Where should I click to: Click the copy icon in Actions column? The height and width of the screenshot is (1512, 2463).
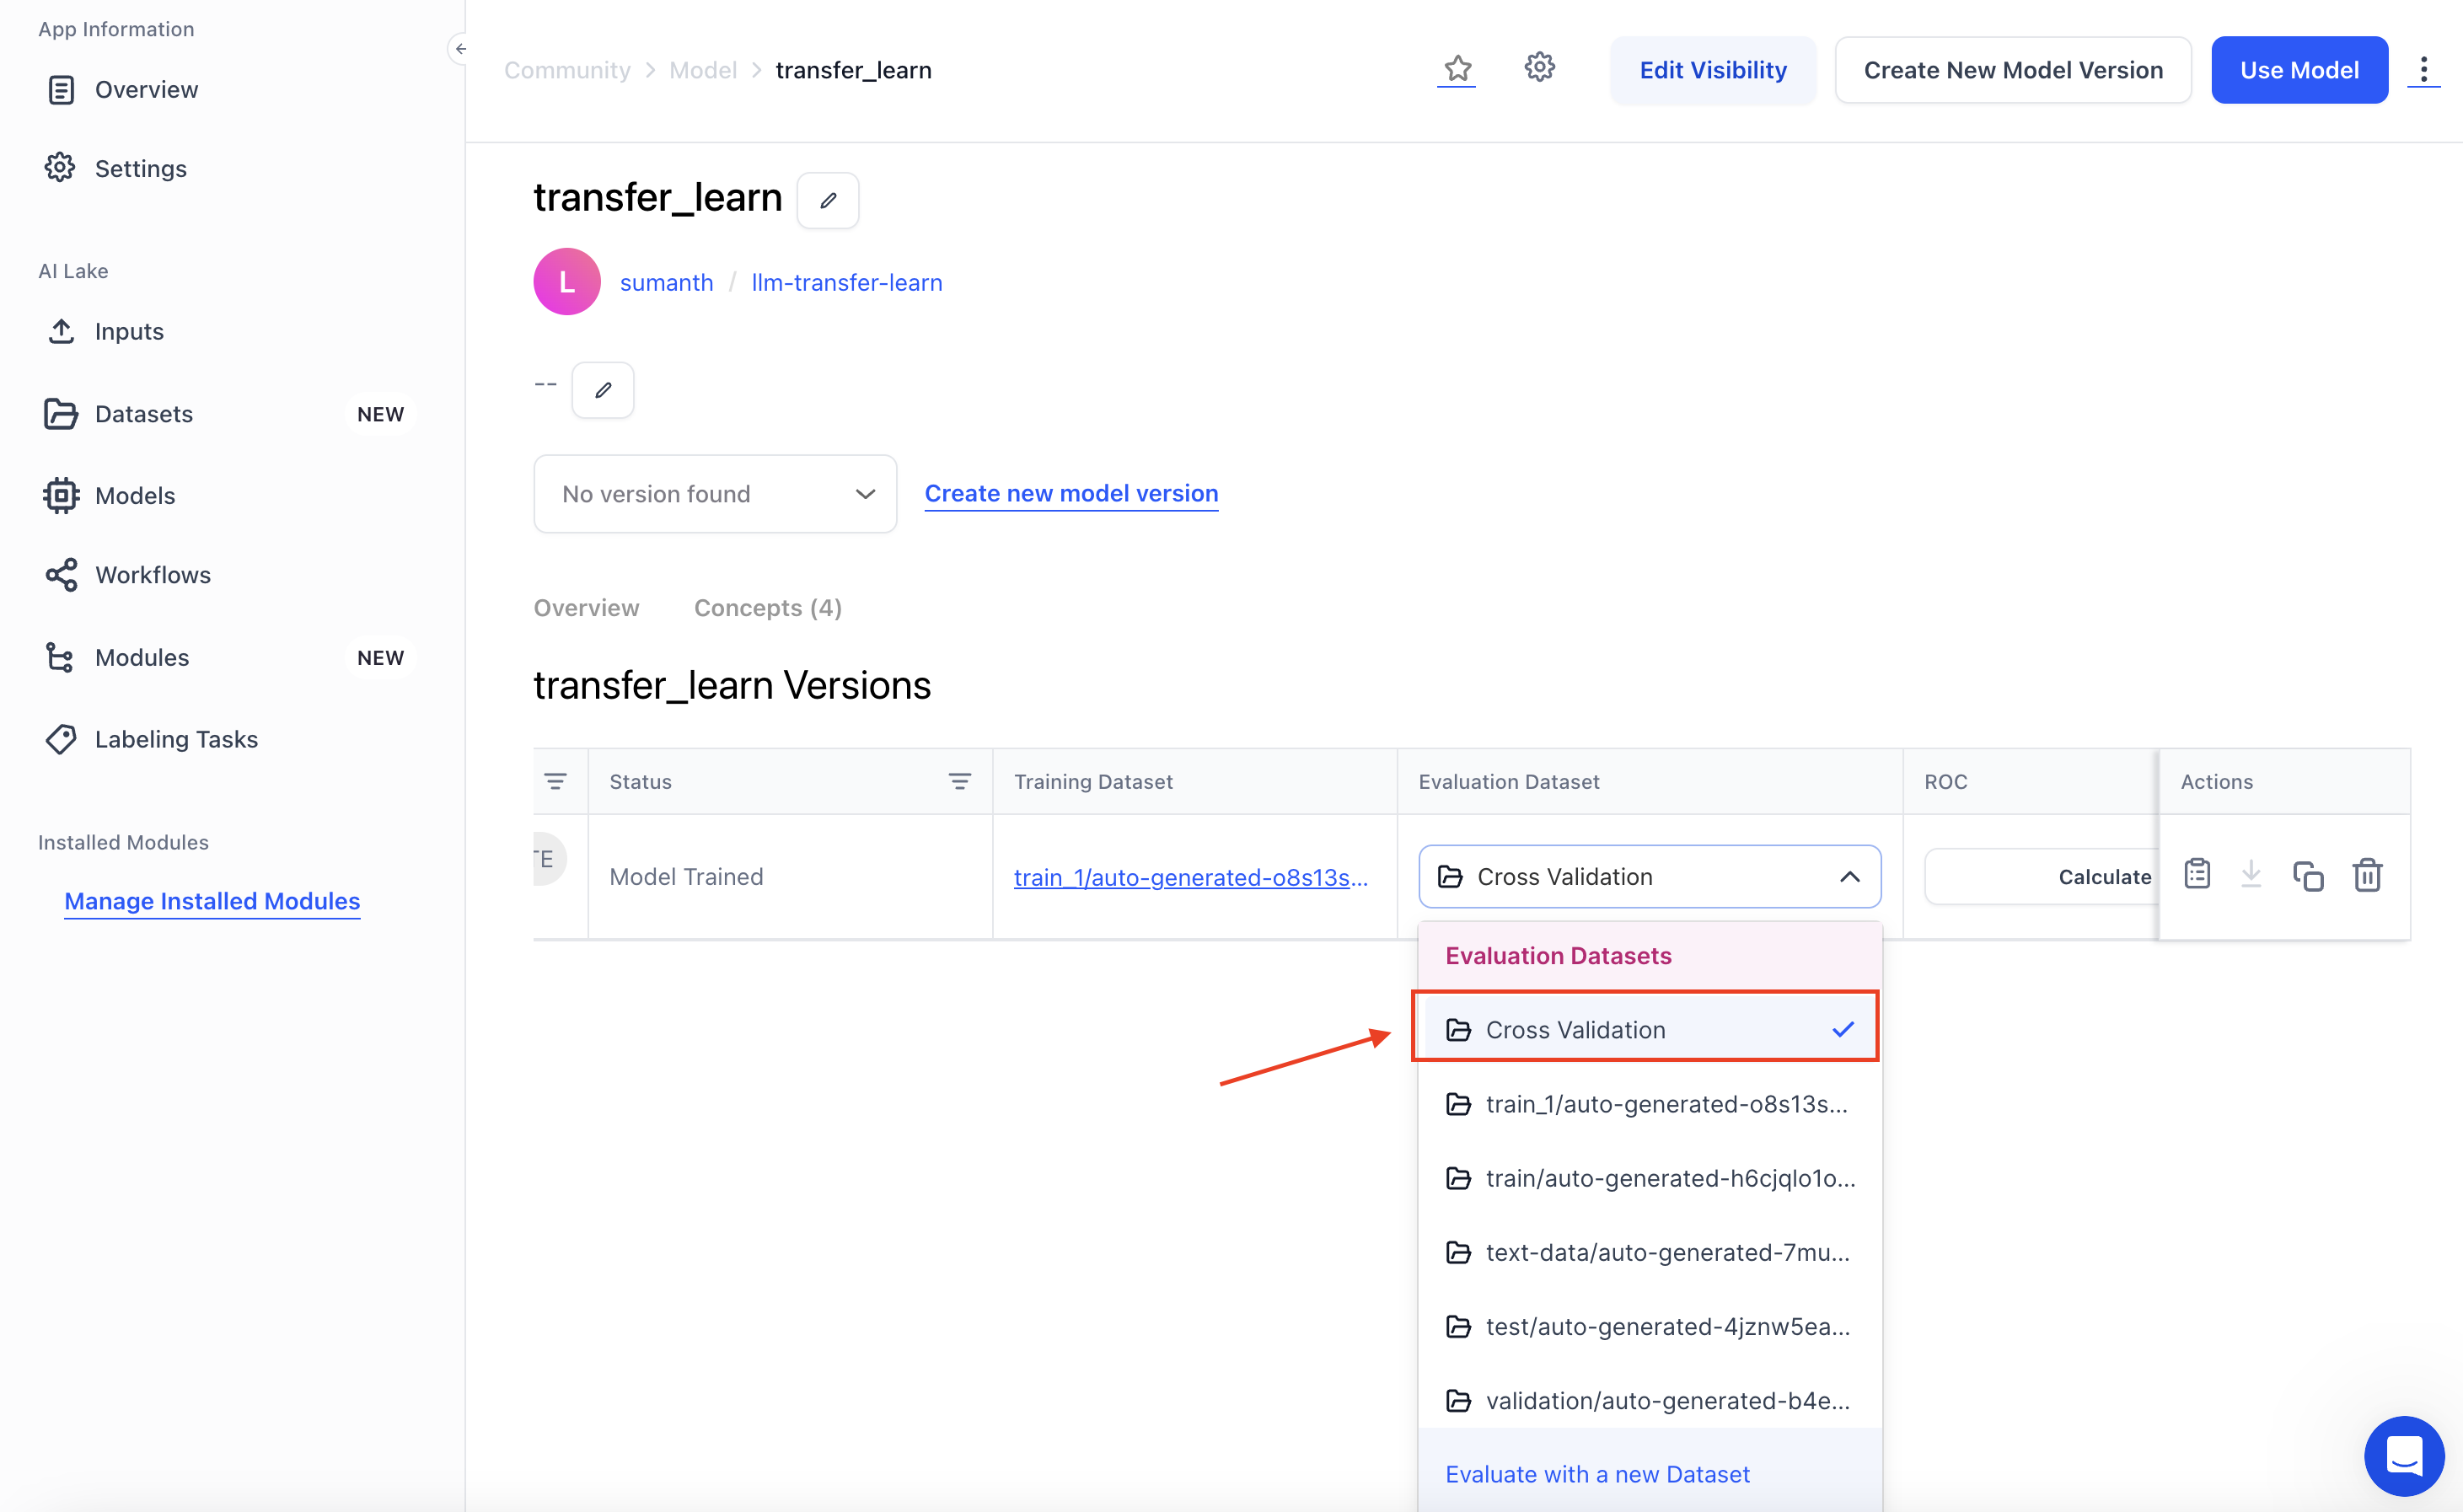click(x=2308, y=876)
